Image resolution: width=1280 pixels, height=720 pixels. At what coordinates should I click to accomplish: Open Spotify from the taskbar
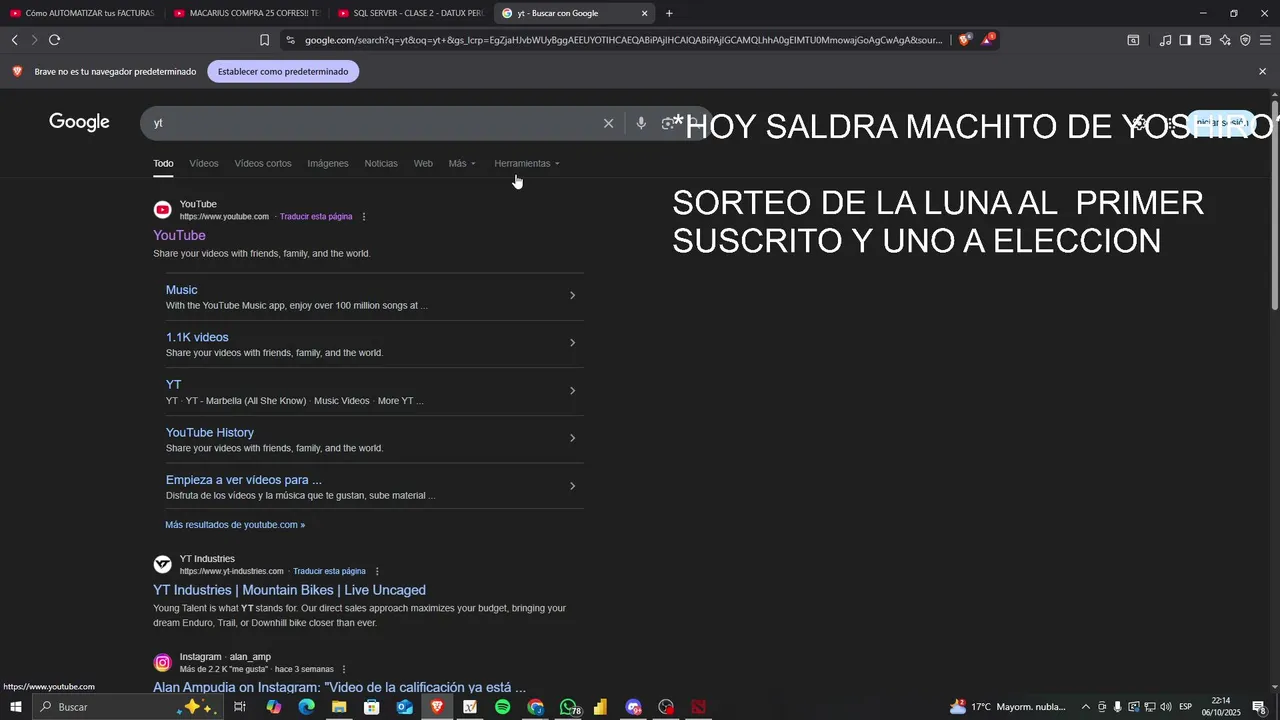pos(502,707)
